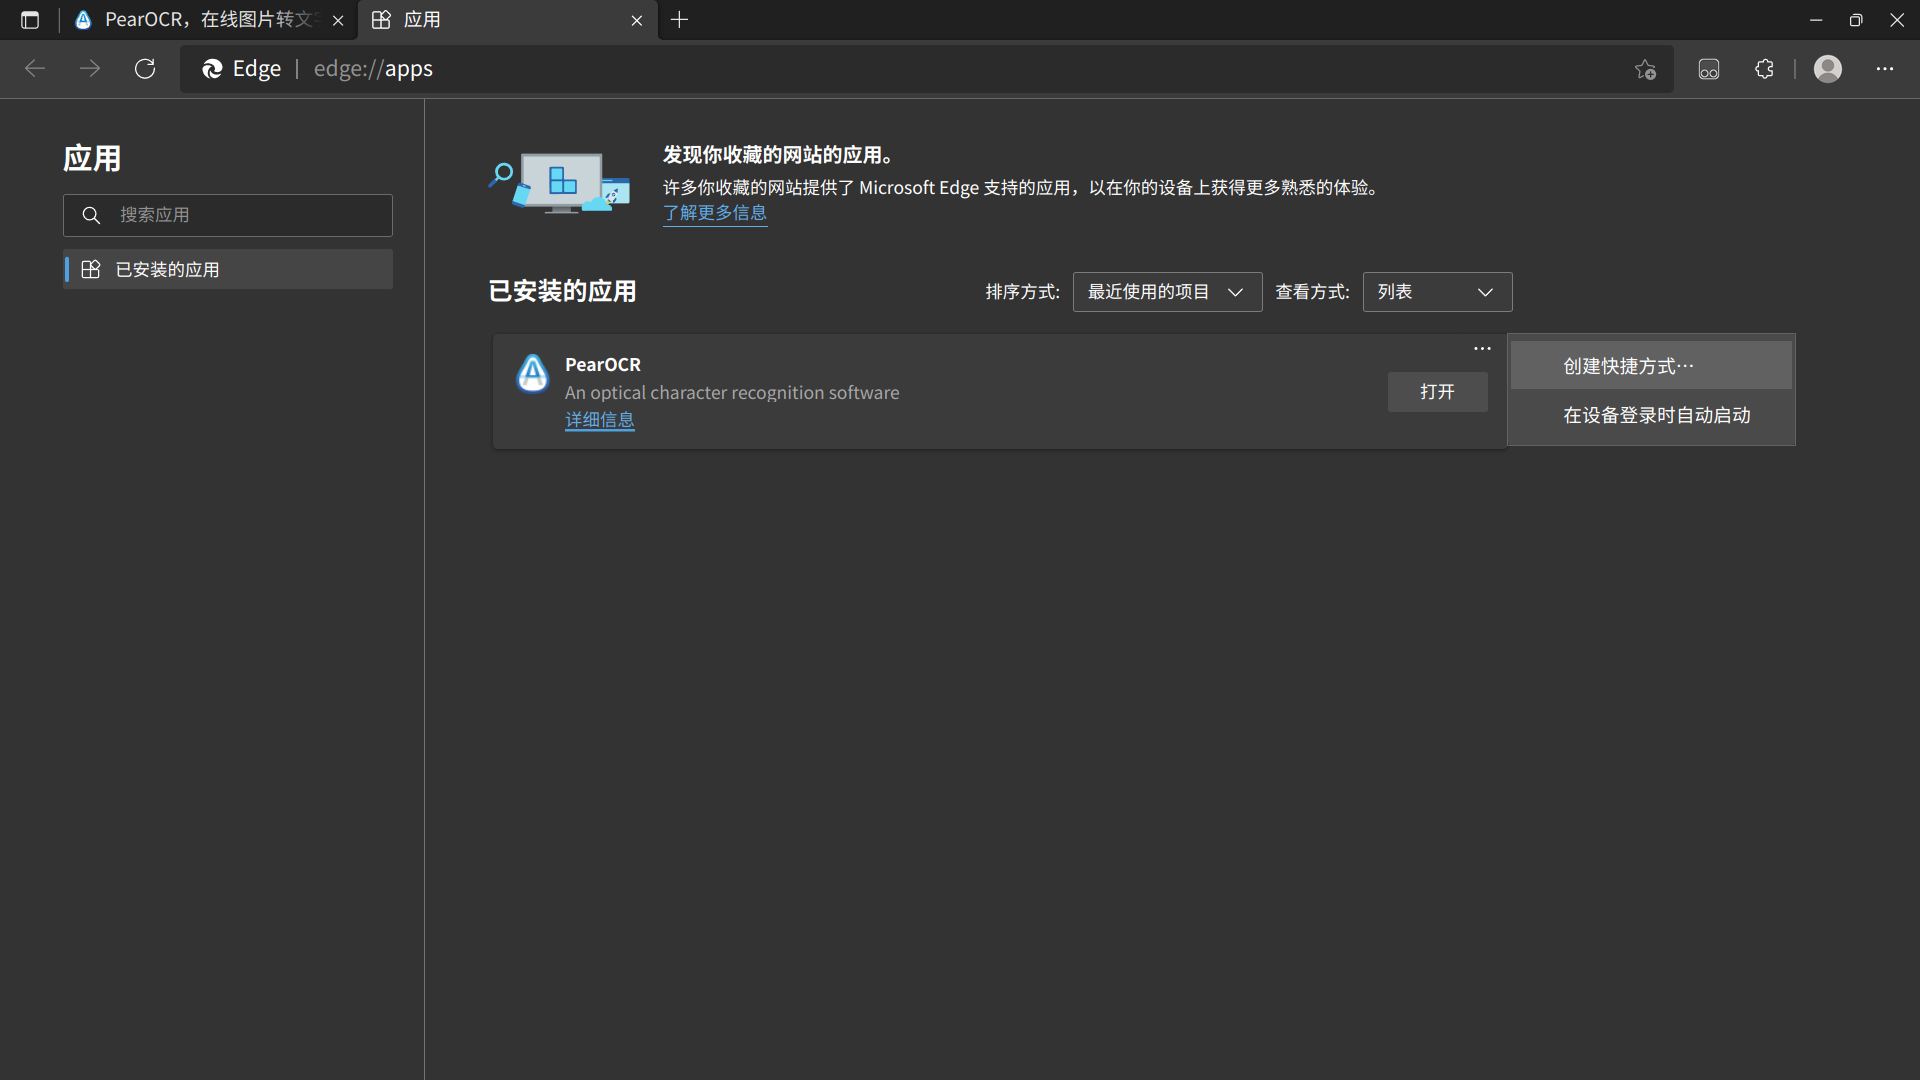Select 在设备登录时自动启动 from the context menu

pyautogui.click(x=1656, y=415)
